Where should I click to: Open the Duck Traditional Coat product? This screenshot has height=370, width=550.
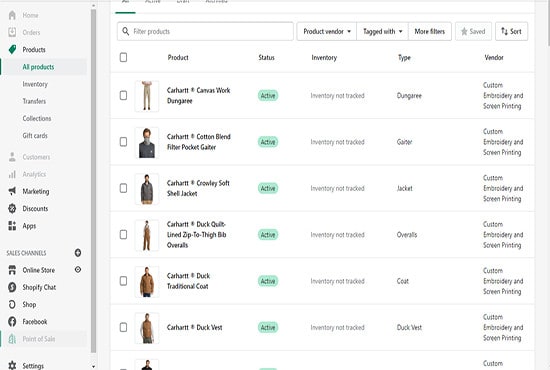(x=188, y=281)
